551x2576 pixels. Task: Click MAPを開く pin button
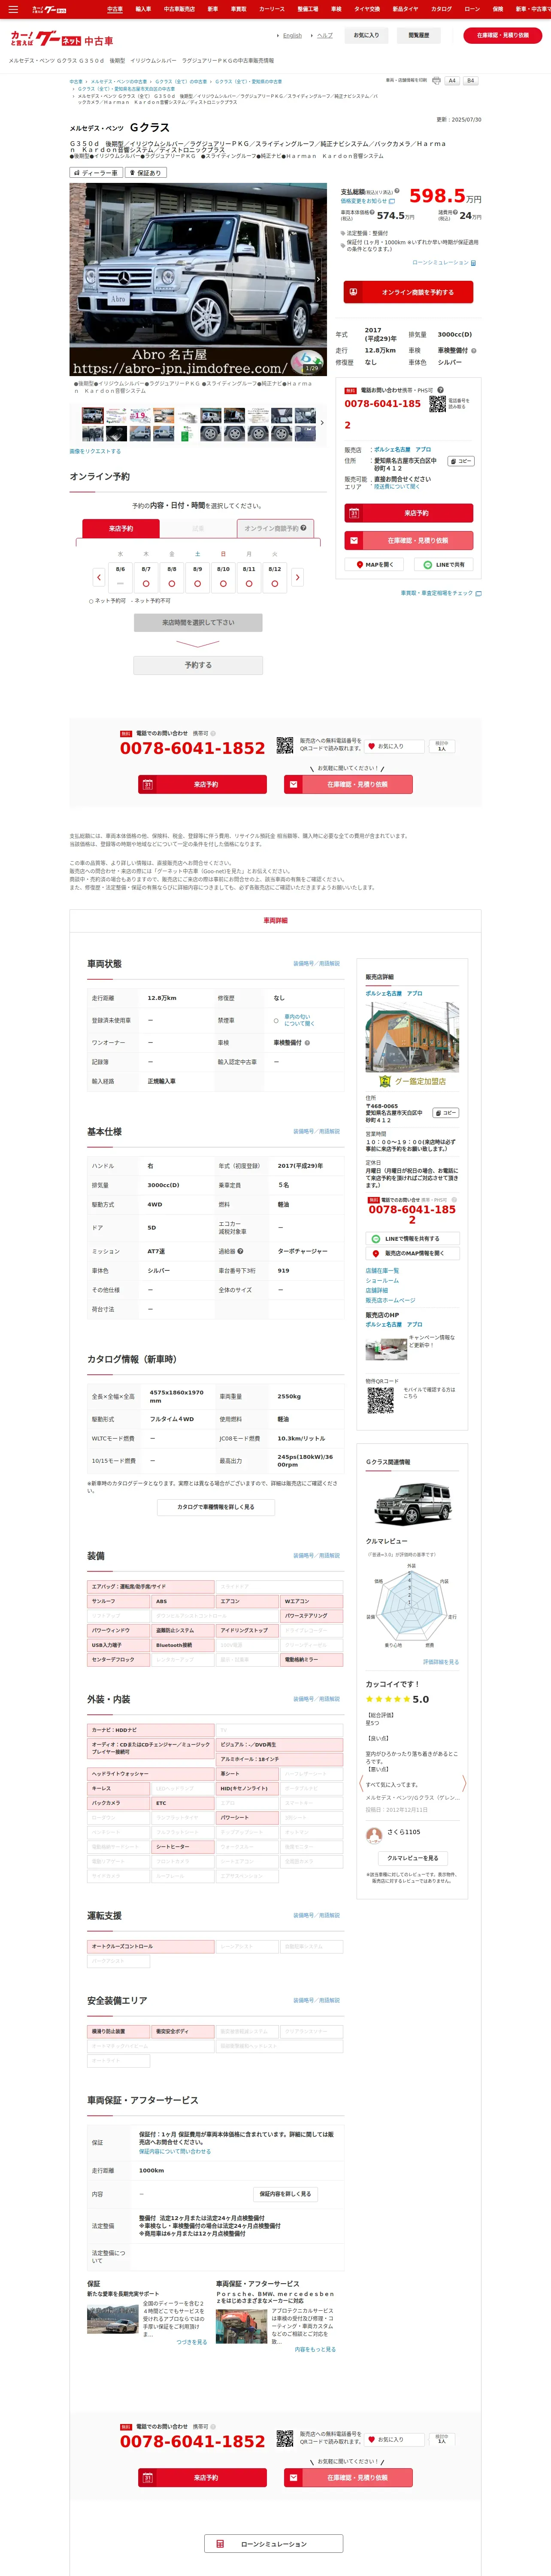click(x=375, y=565)
